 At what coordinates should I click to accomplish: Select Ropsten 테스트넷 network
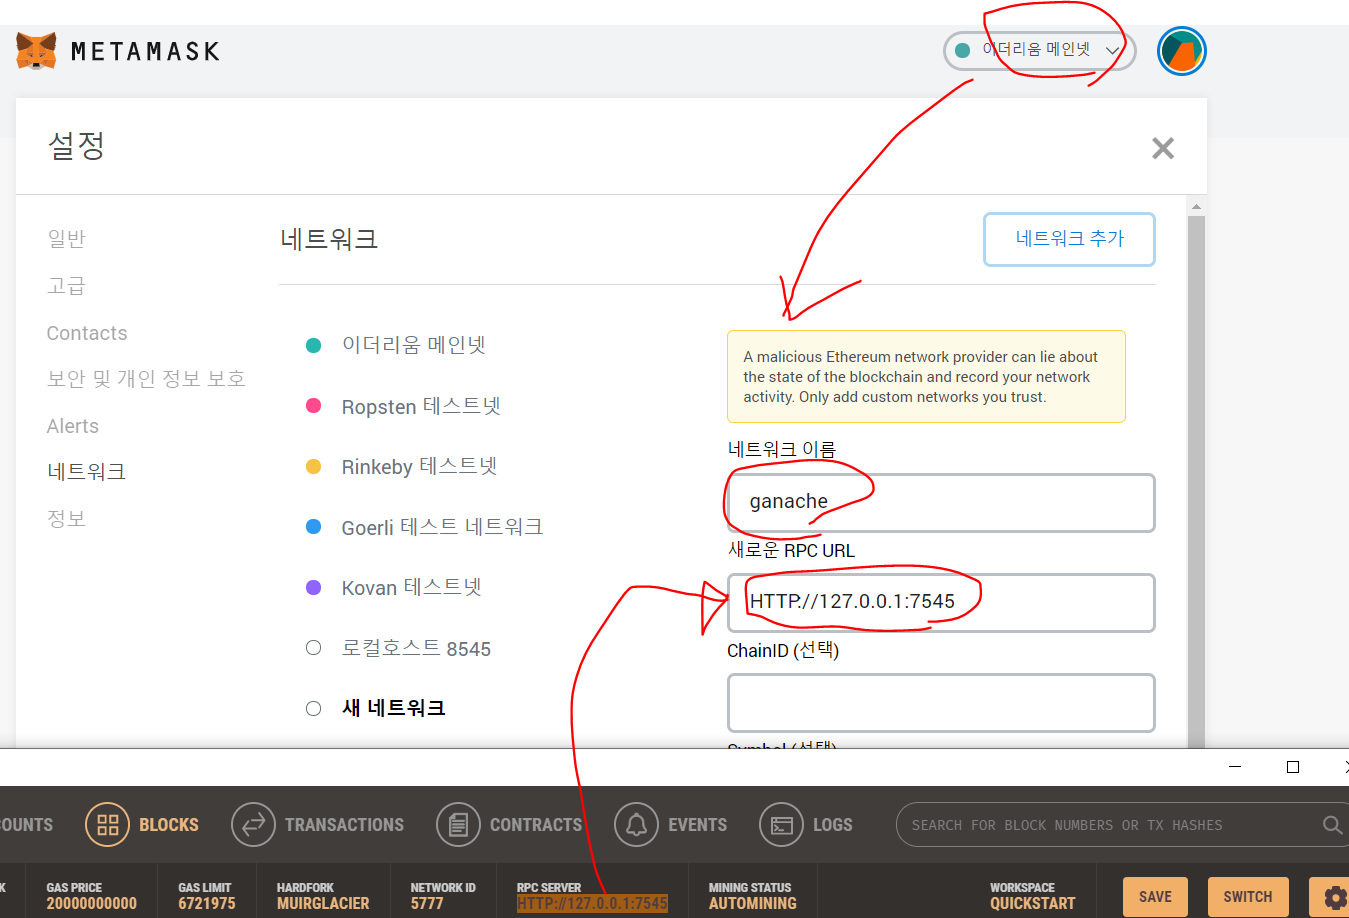pos(421,406)
